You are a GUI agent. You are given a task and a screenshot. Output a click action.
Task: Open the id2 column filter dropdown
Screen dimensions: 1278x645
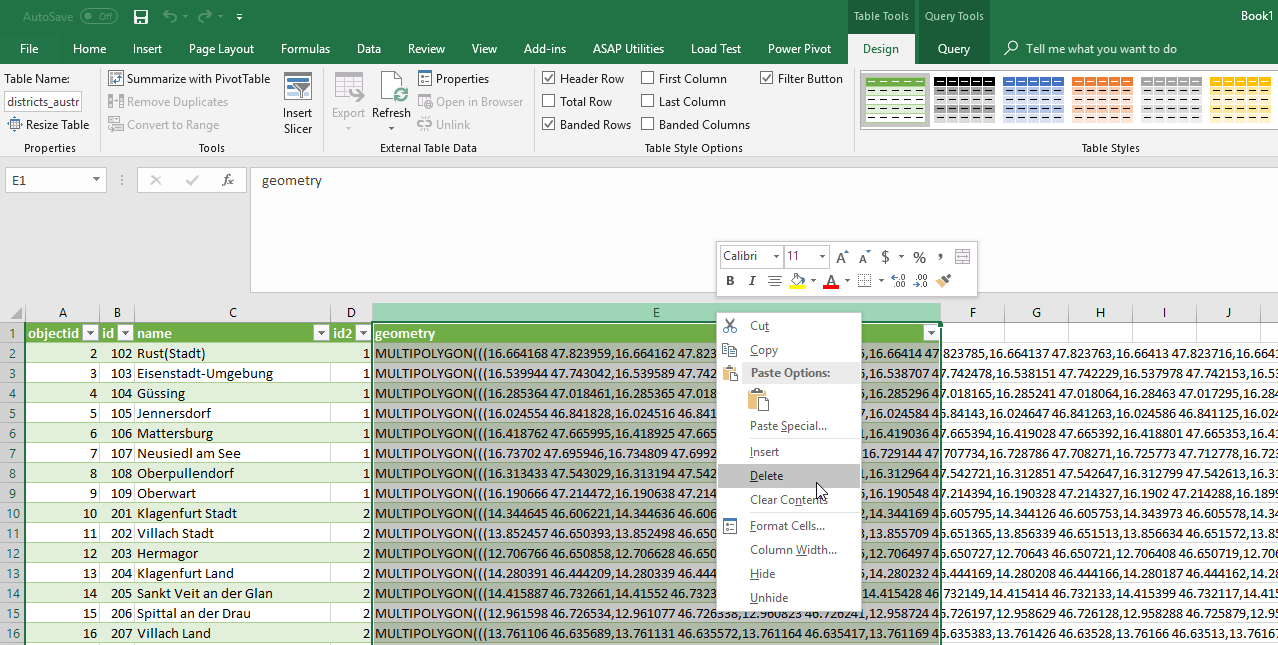[x=363, y=333]
